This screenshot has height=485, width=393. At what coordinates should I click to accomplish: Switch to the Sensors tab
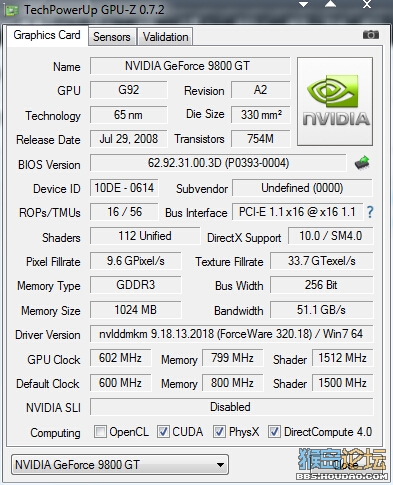click(x=112, y=37)
